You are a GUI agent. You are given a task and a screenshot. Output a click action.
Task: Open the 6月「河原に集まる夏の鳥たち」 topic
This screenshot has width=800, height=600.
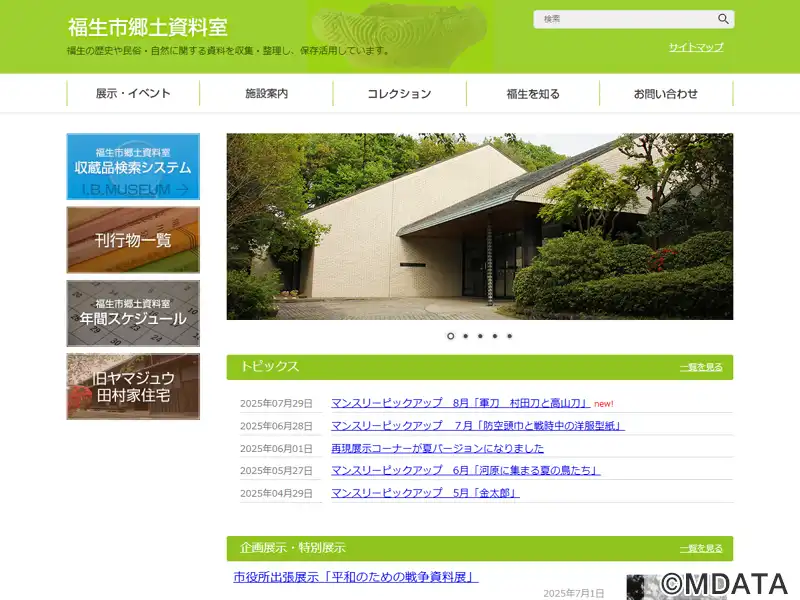tap(465, 470)
